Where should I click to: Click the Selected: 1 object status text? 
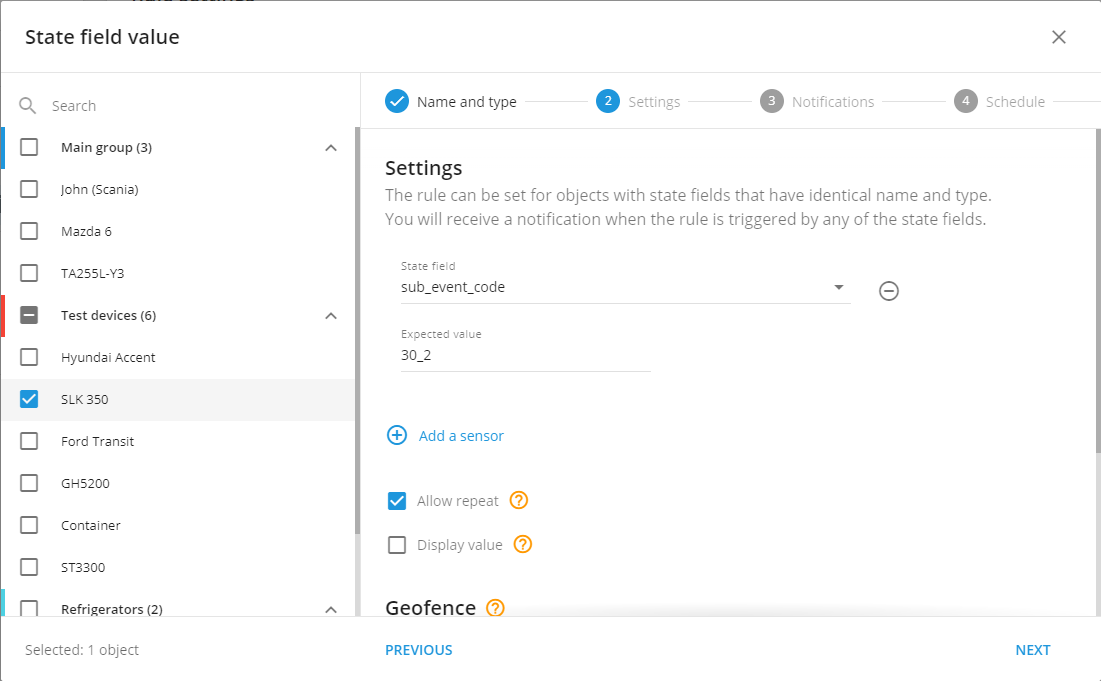click(x=82, y=650)
